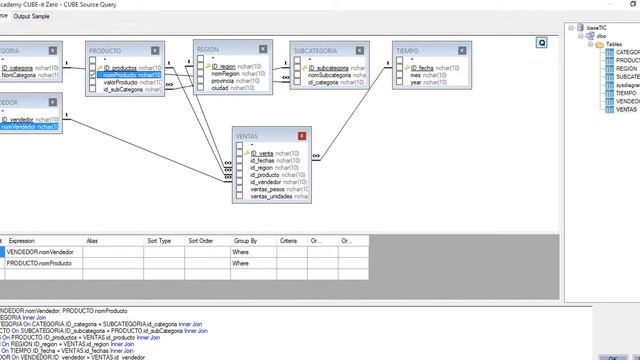
Task: Check nomSubcategoria in the SUBCATEGORIA table
Action: click(x=297, y=75)
